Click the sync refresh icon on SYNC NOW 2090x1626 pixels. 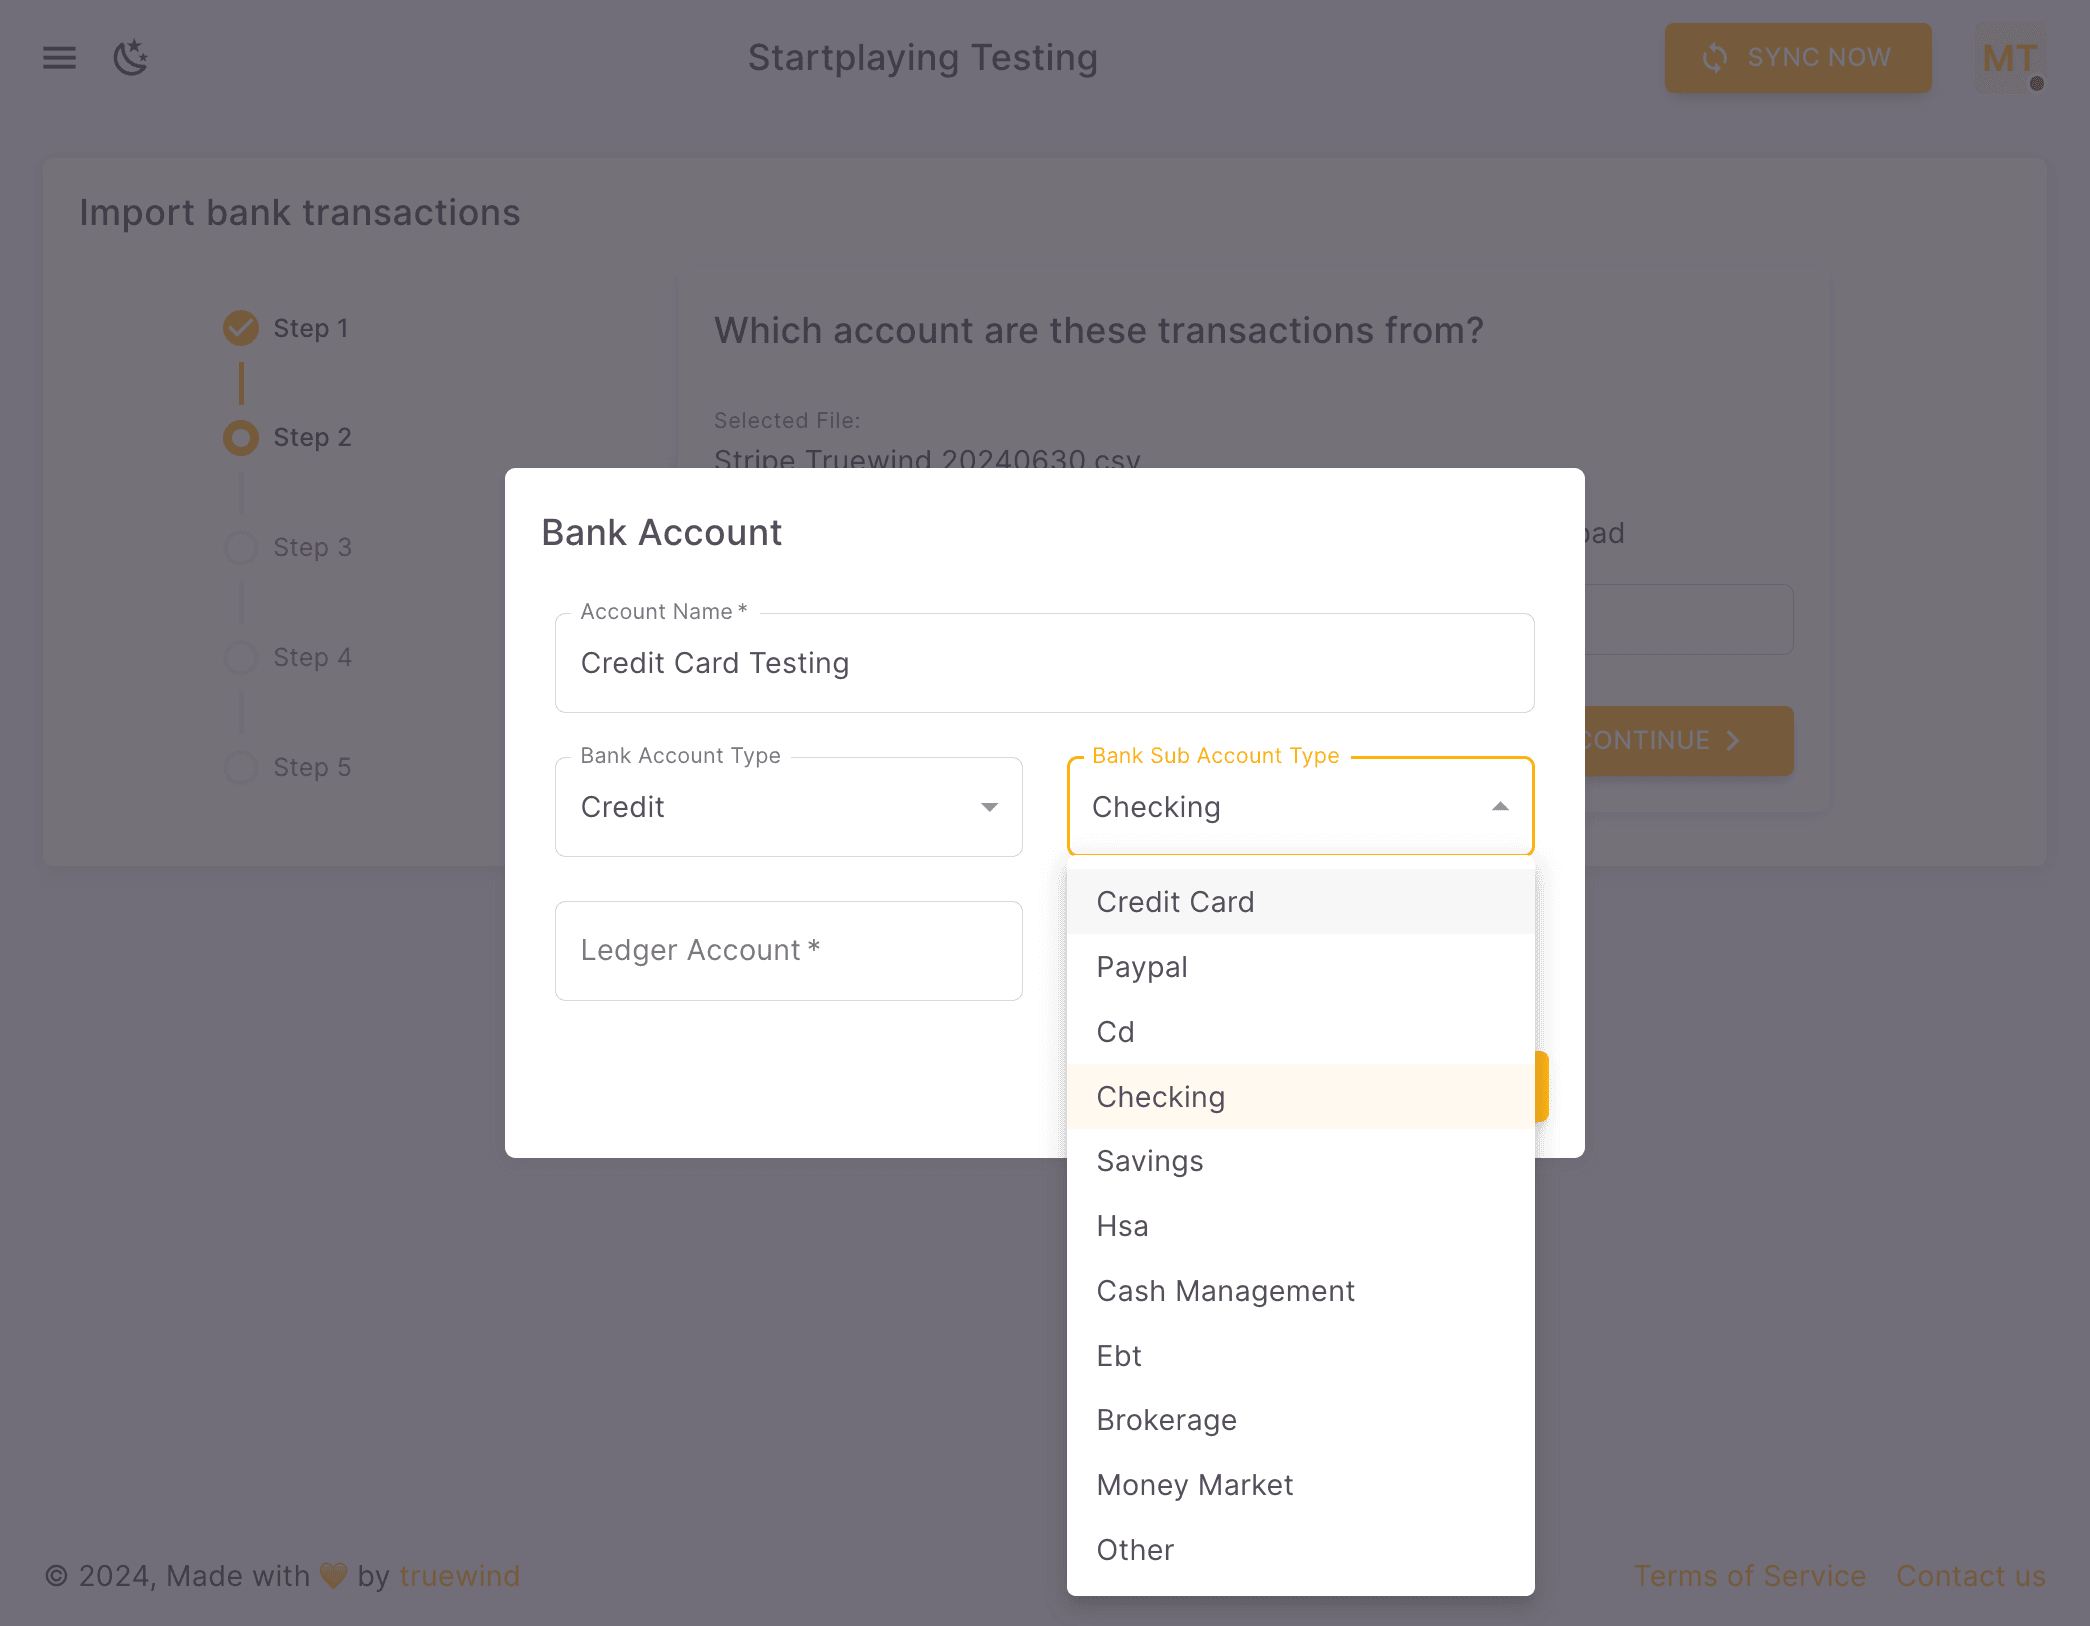[x=1714, y=57]
